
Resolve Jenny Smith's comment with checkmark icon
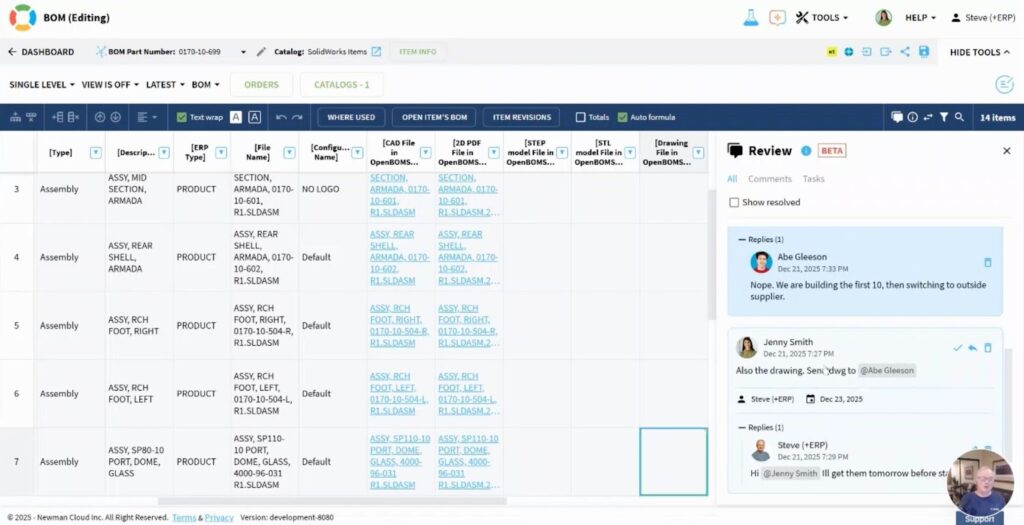(x=957, y=348)
